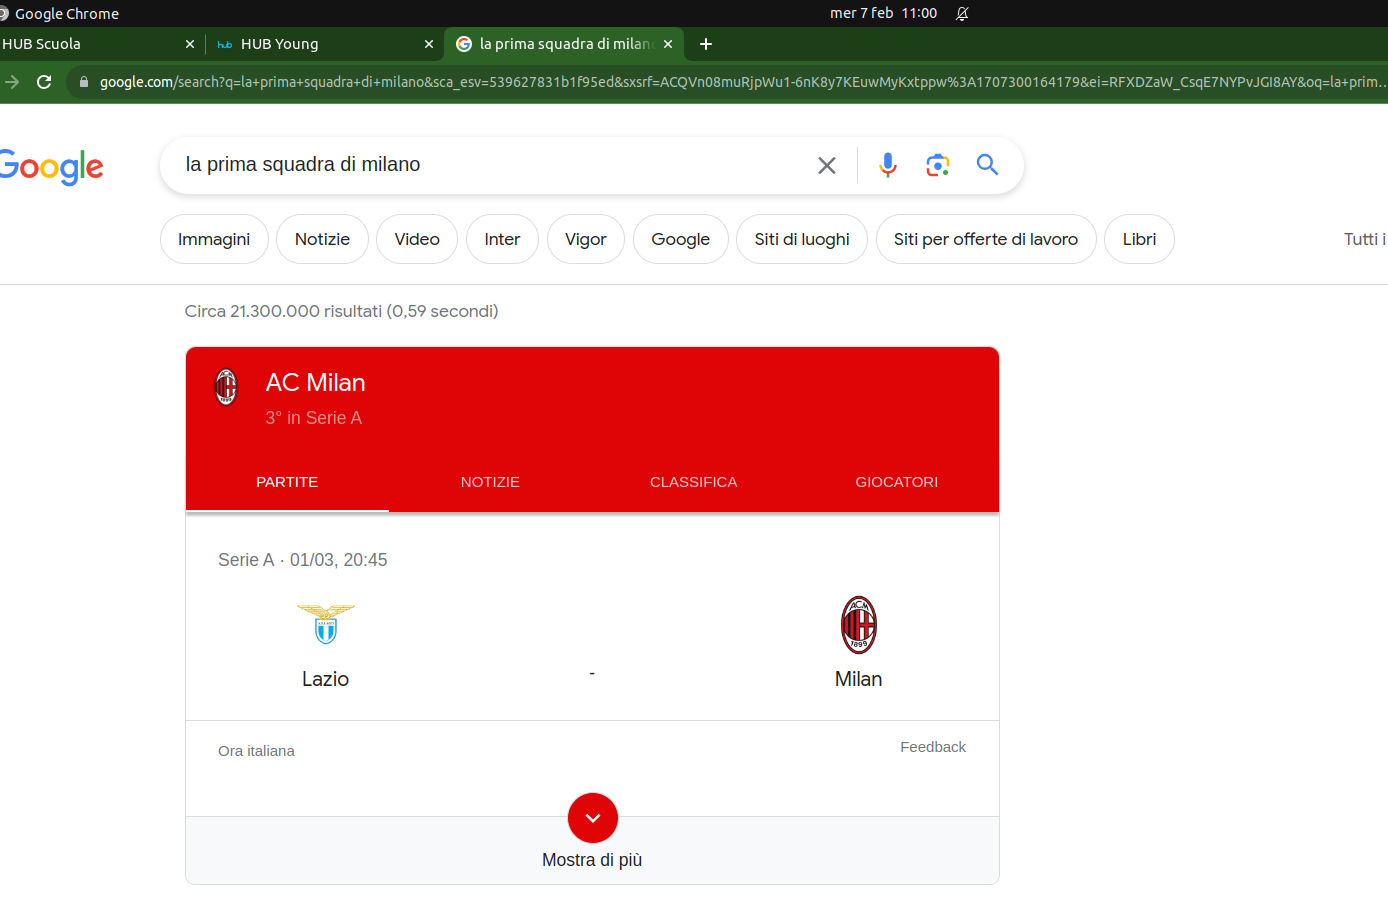Switch to the NOTIZIE tab in the card
The width and height of the screenshot is (1388, 902).
pos(490,482)
